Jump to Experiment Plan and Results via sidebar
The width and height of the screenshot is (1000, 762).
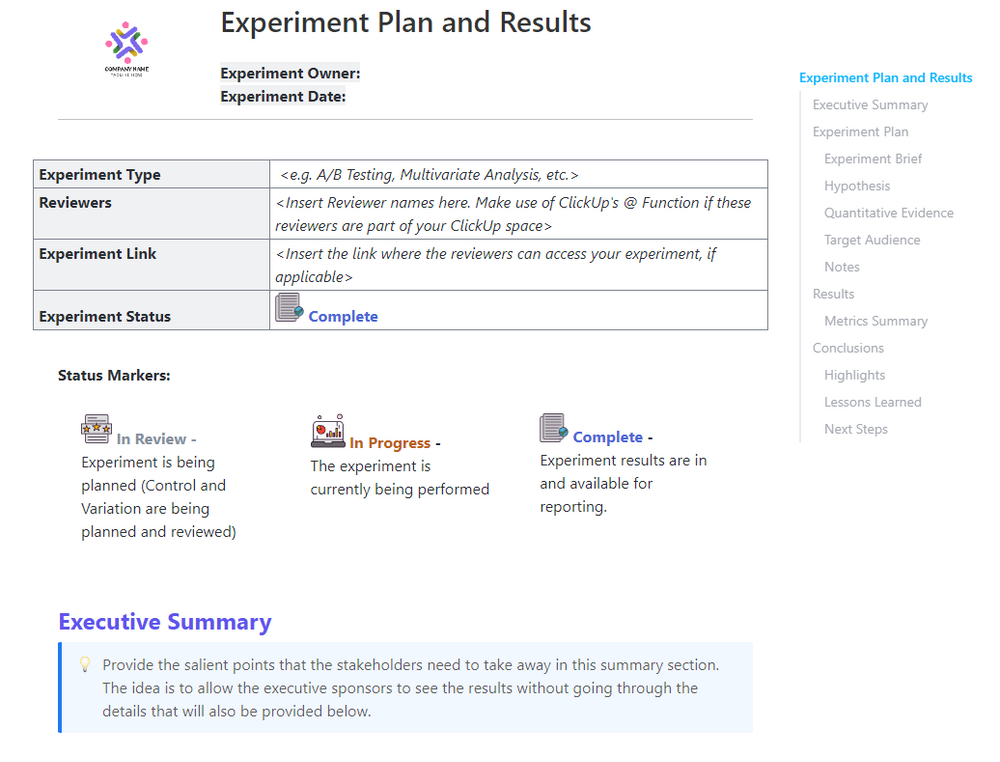(885, 77)
